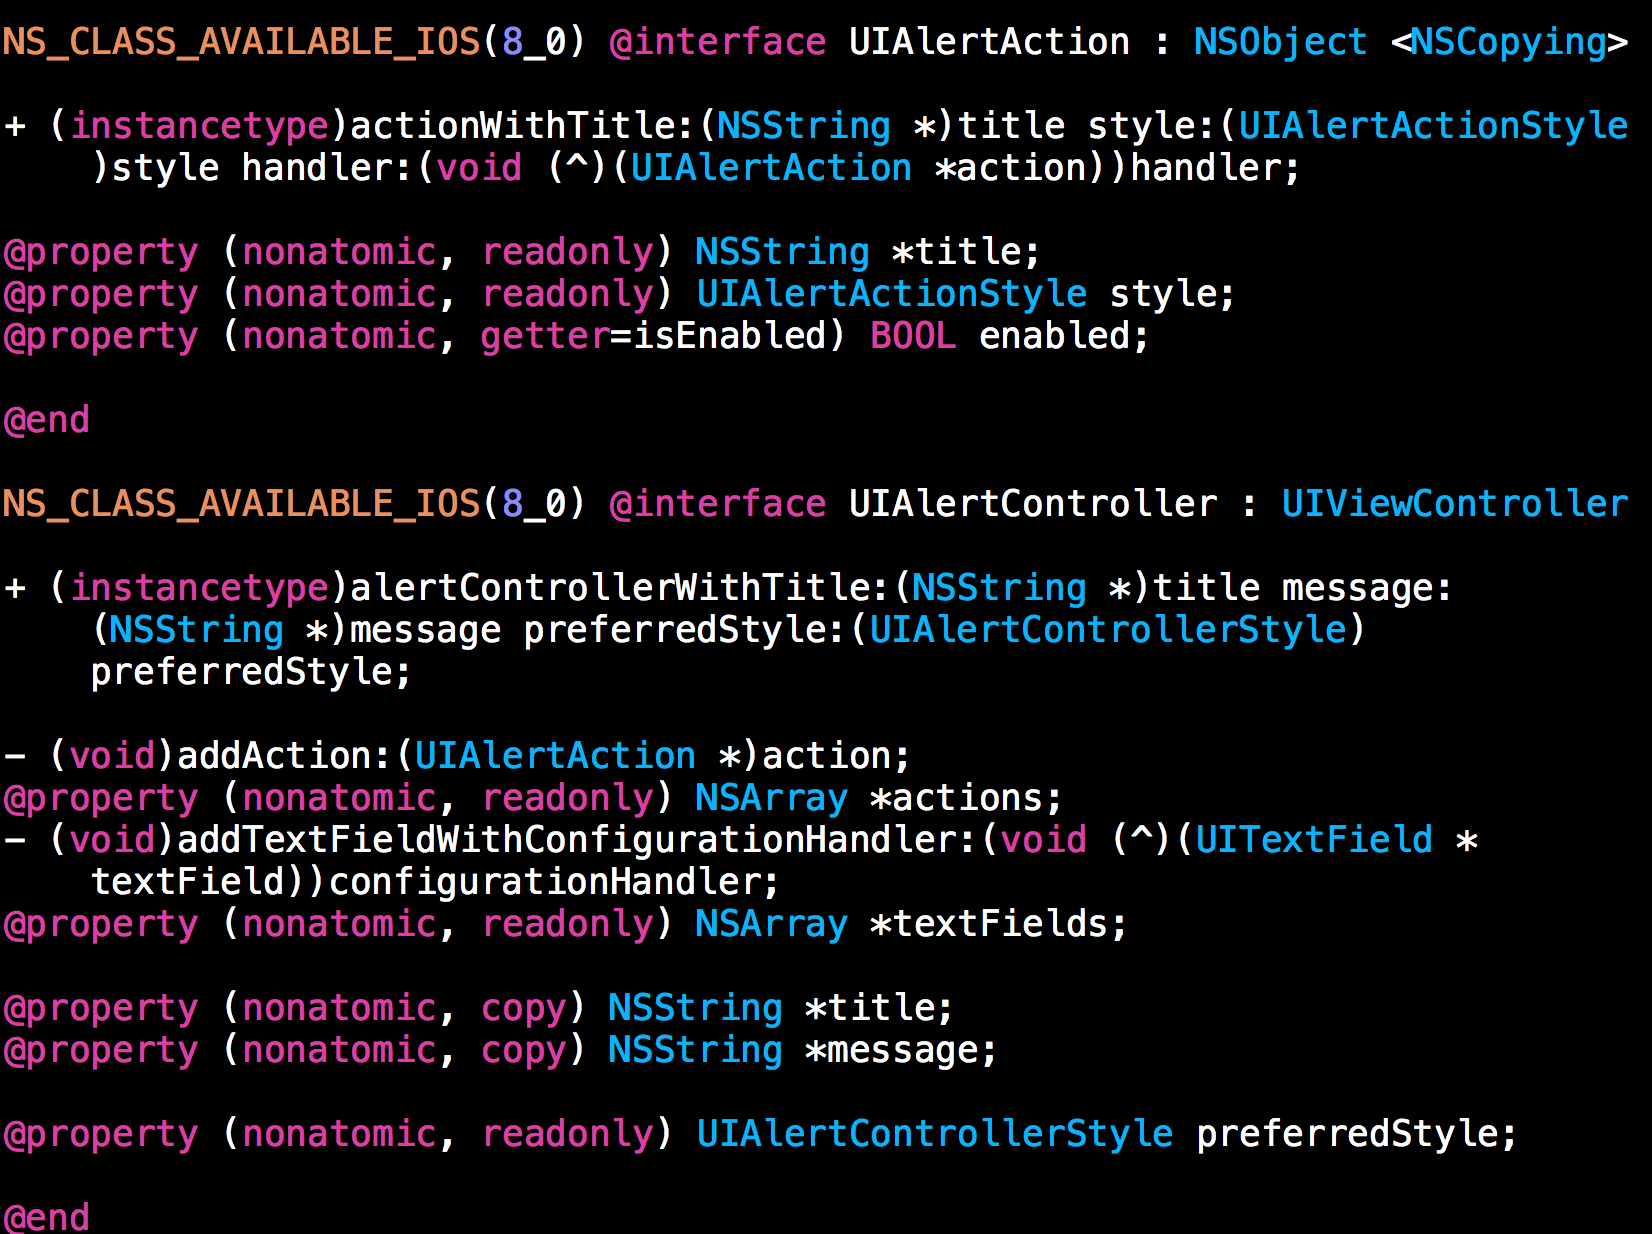Click the UIAlertActionStyle parameter type in actionWithTitle
Image resolution: width=1652 pixels, height=1234 pixels.
(1433, 126)
